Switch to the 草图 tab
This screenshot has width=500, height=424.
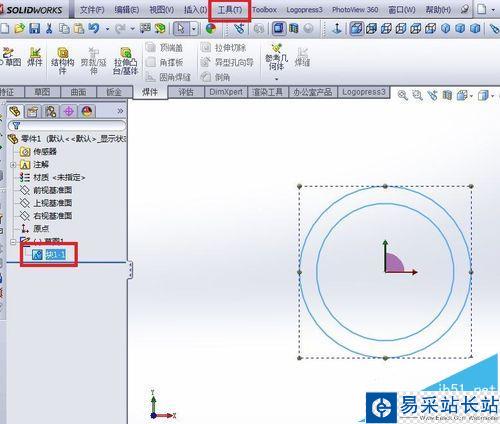(43, 92)
